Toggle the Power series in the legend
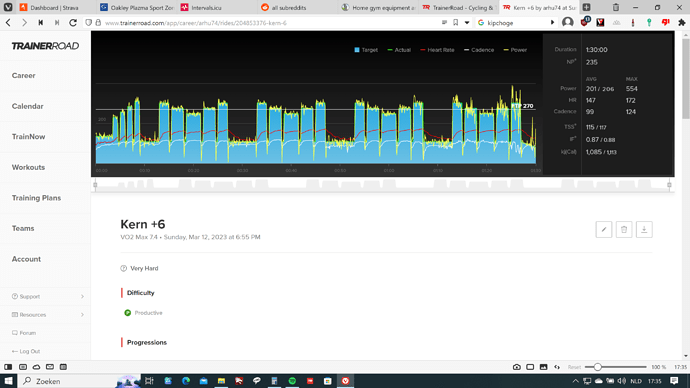 515,50
